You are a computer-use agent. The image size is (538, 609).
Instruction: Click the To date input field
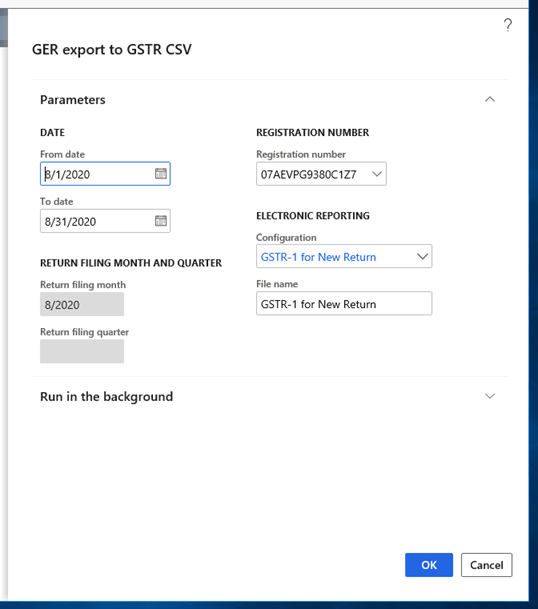[105, 221]
